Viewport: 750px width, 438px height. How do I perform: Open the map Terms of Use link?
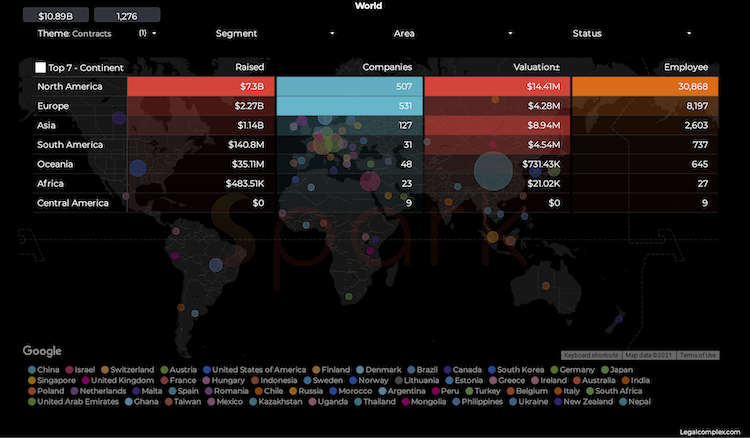(698, 355)
